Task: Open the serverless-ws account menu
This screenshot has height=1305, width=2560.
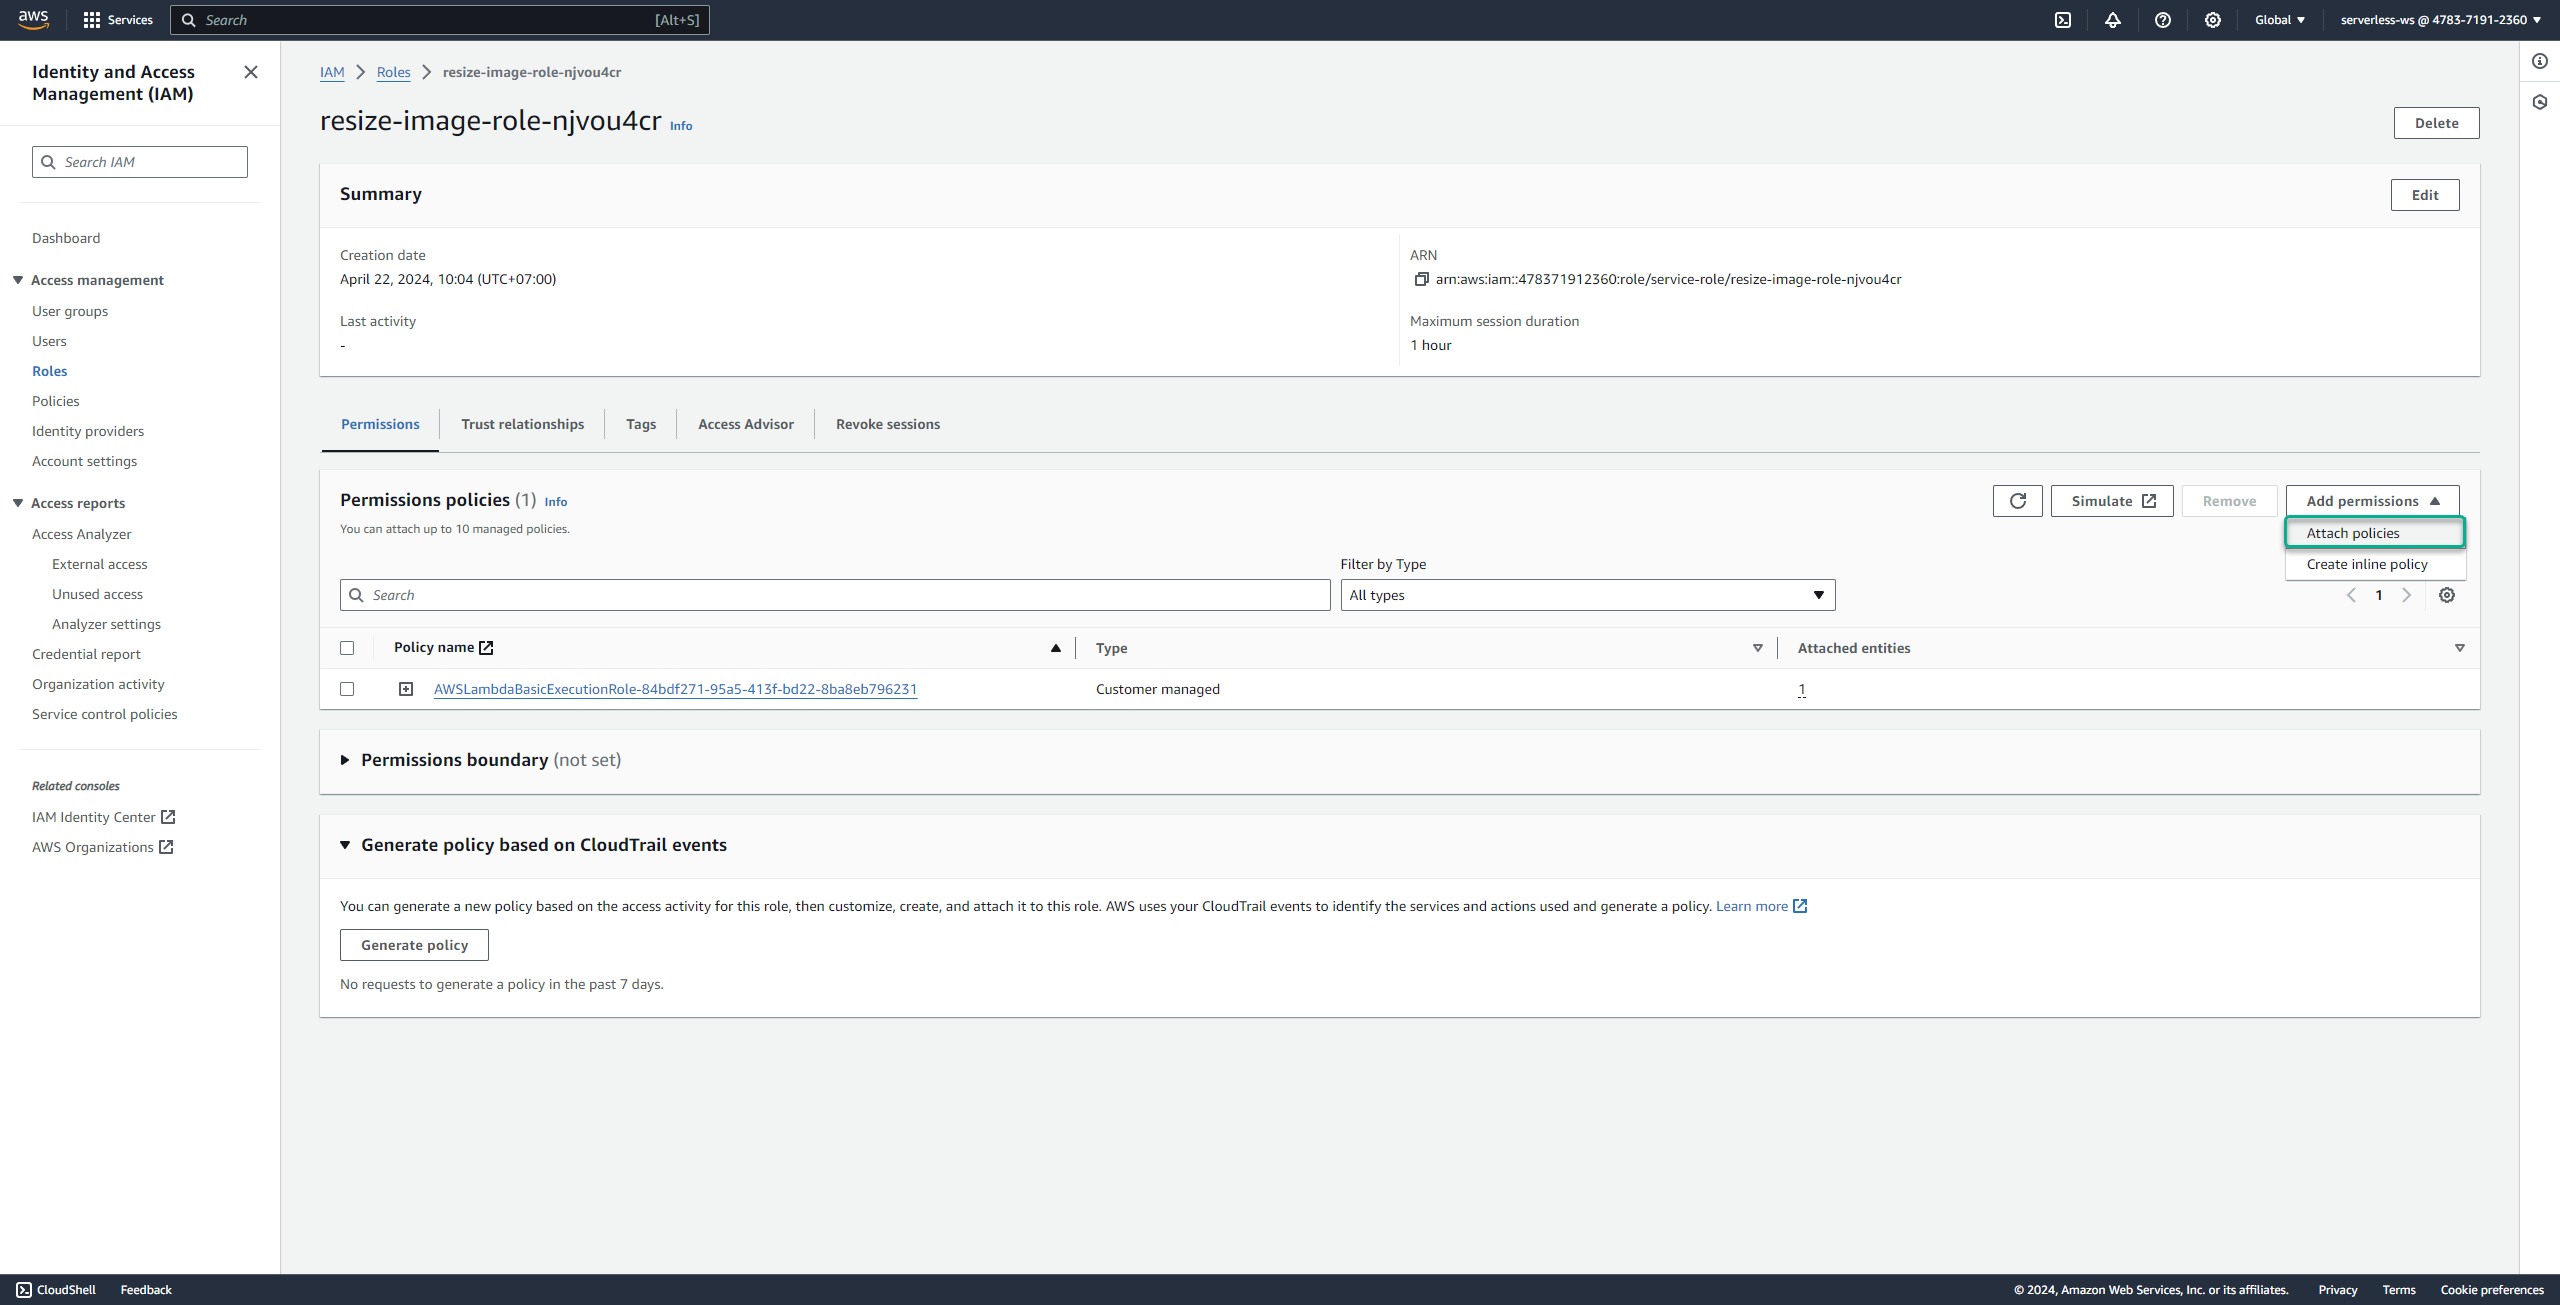Action: tap(2440, 20)
